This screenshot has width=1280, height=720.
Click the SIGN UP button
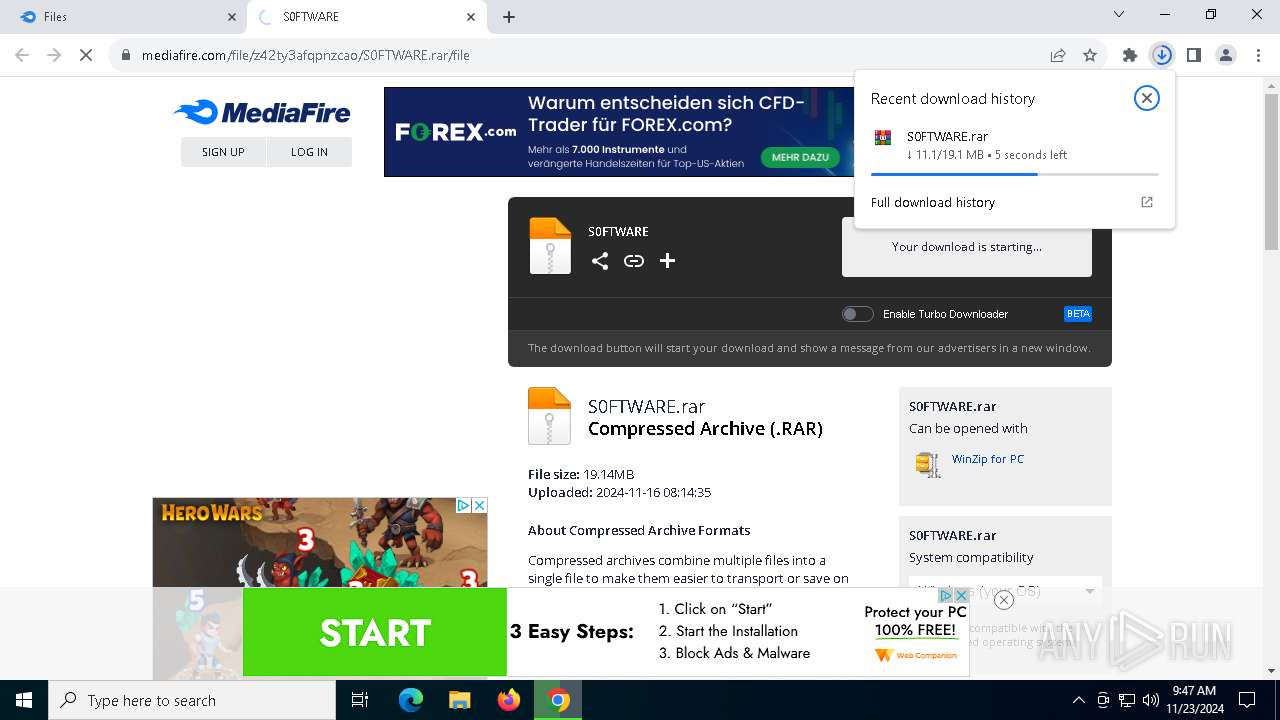[x=223, y=152]
